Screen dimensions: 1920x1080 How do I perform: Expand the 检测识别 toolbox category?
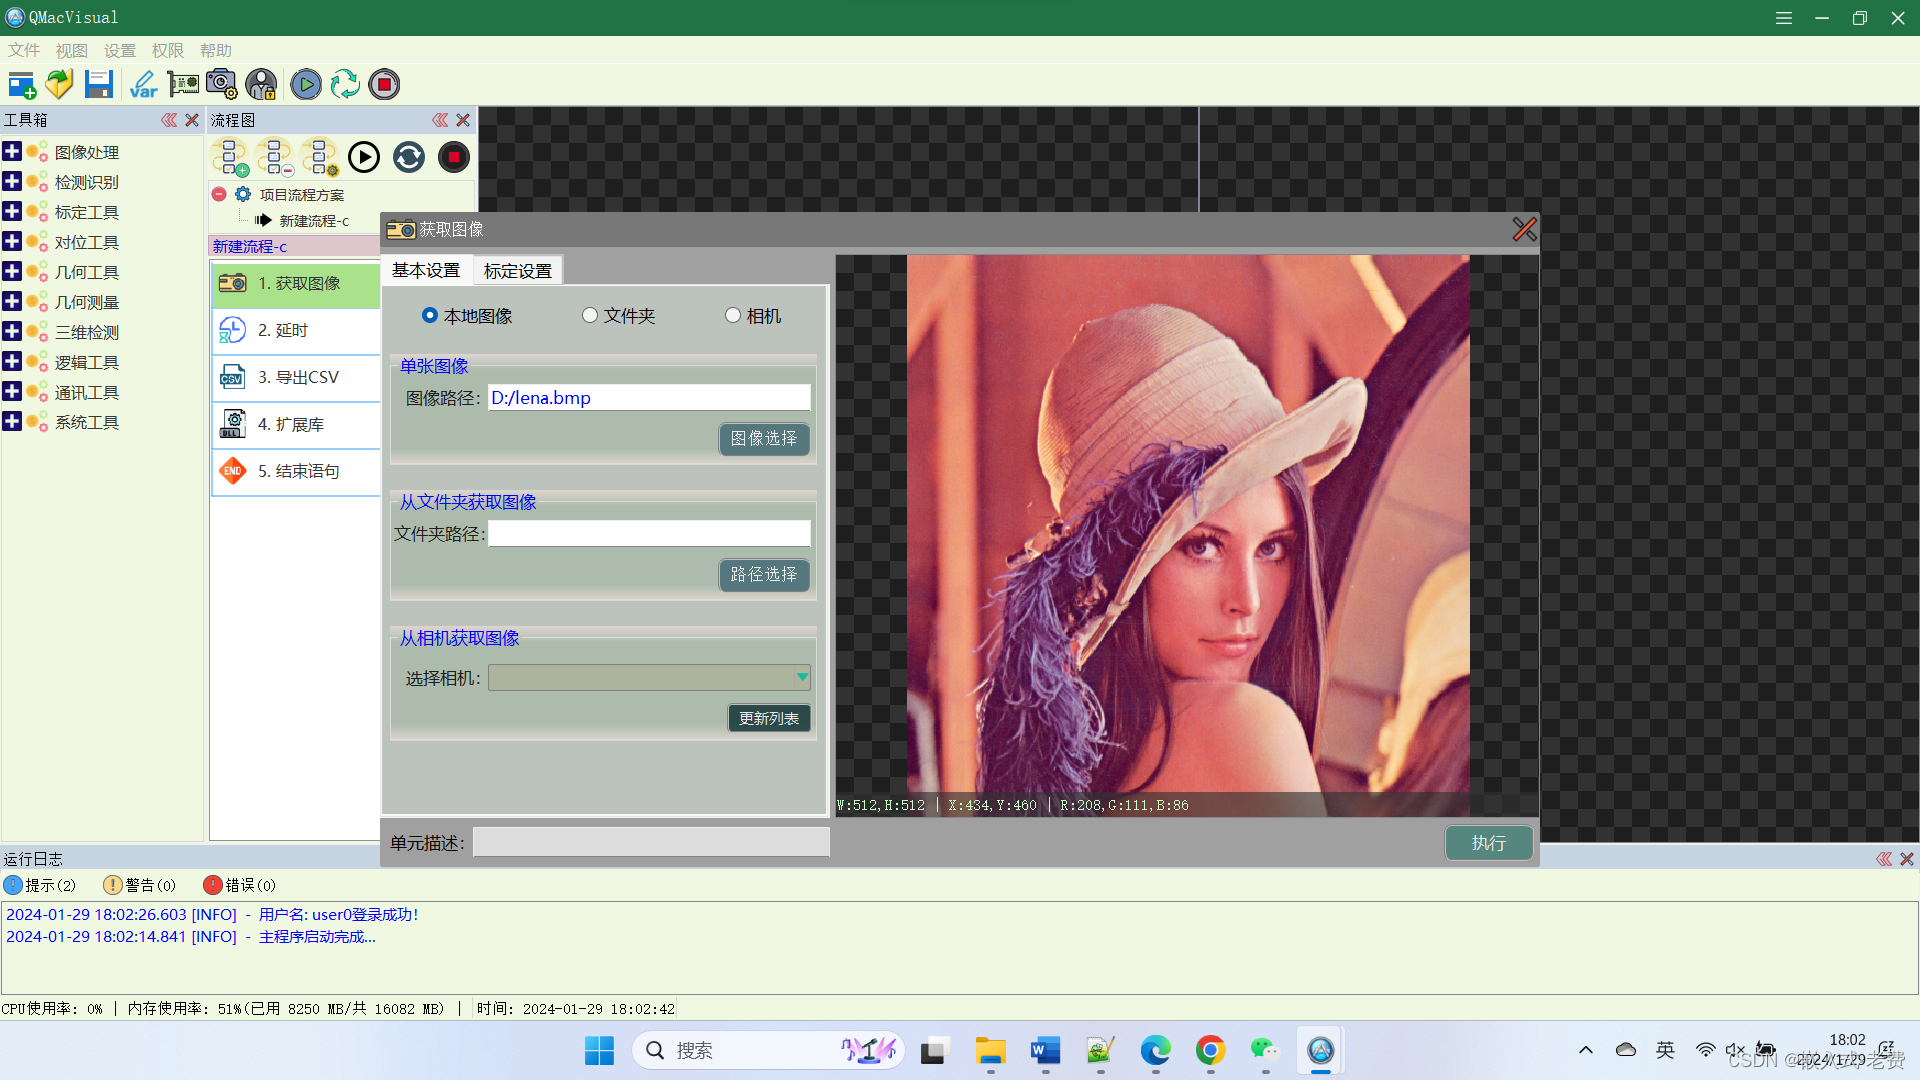(12, 182)
